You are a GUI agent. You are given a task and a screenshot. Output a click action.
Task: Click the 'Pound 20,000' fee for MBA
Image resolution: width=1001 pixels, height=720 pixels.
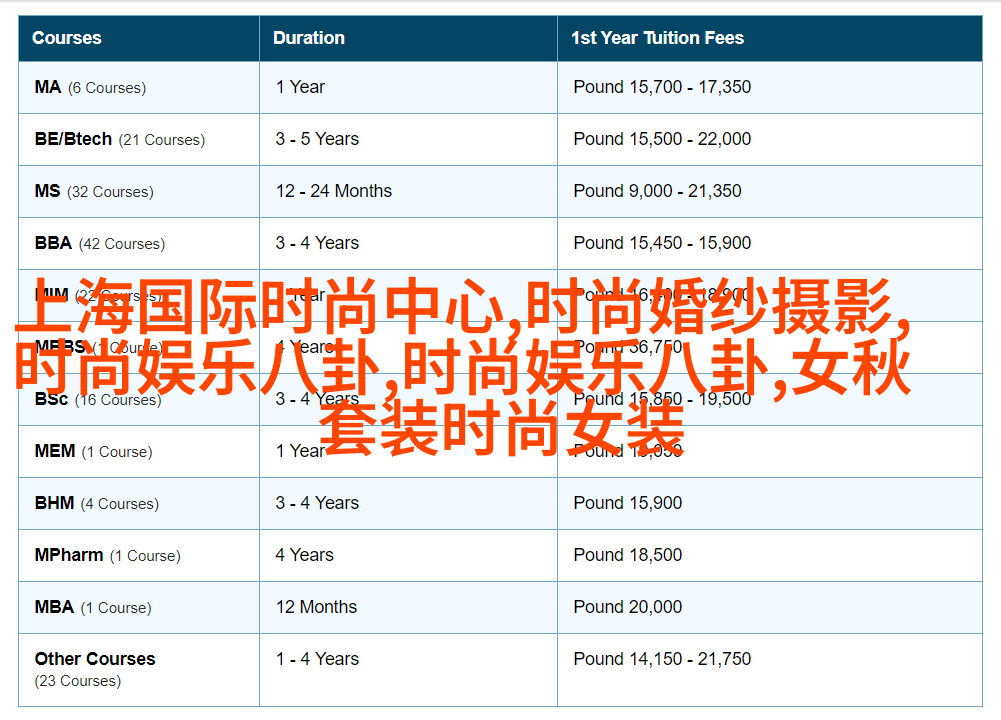click(628, 607)
